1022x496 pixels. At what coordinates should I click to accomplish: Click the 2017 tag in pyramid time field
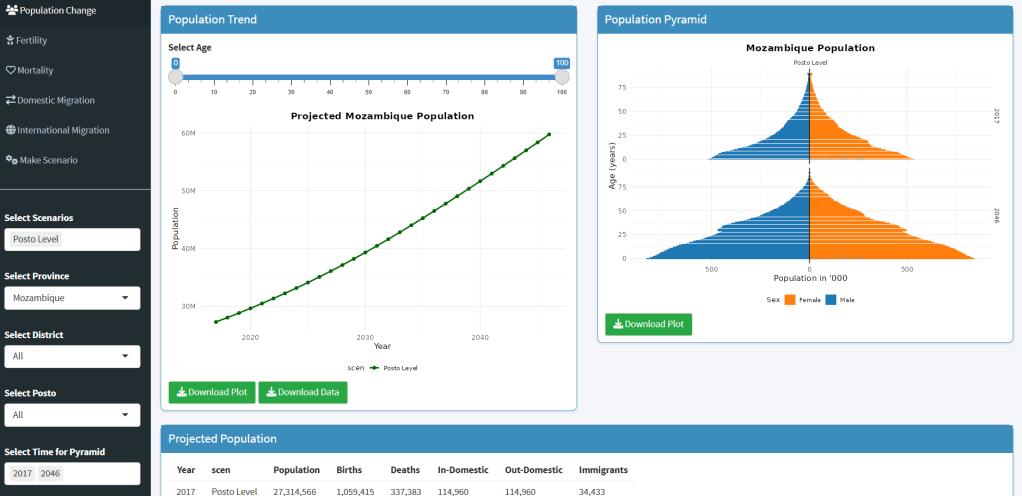[x=23, y=473]
